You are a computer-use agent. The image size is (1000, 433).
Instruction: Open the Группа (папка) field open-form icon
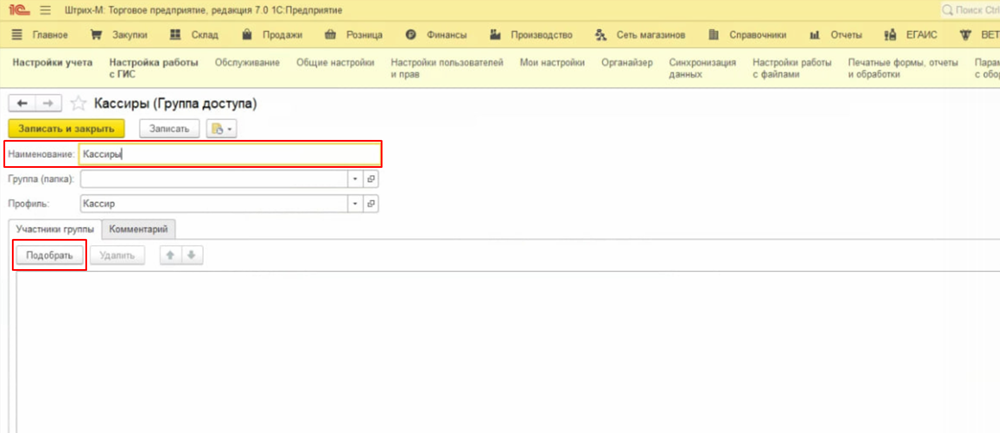370,178
